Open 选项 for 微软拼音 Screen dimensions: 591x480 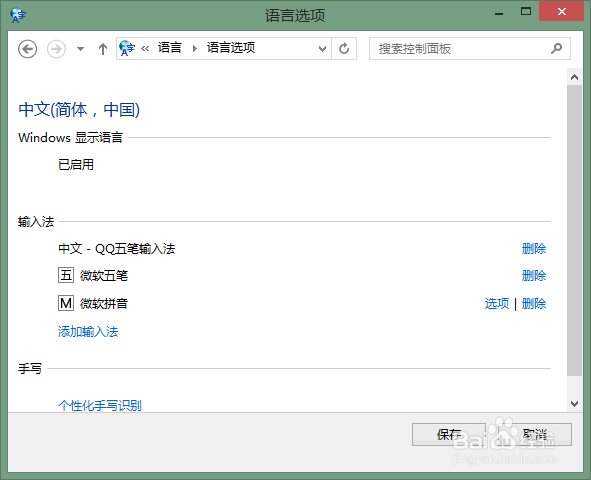(497, 304)
